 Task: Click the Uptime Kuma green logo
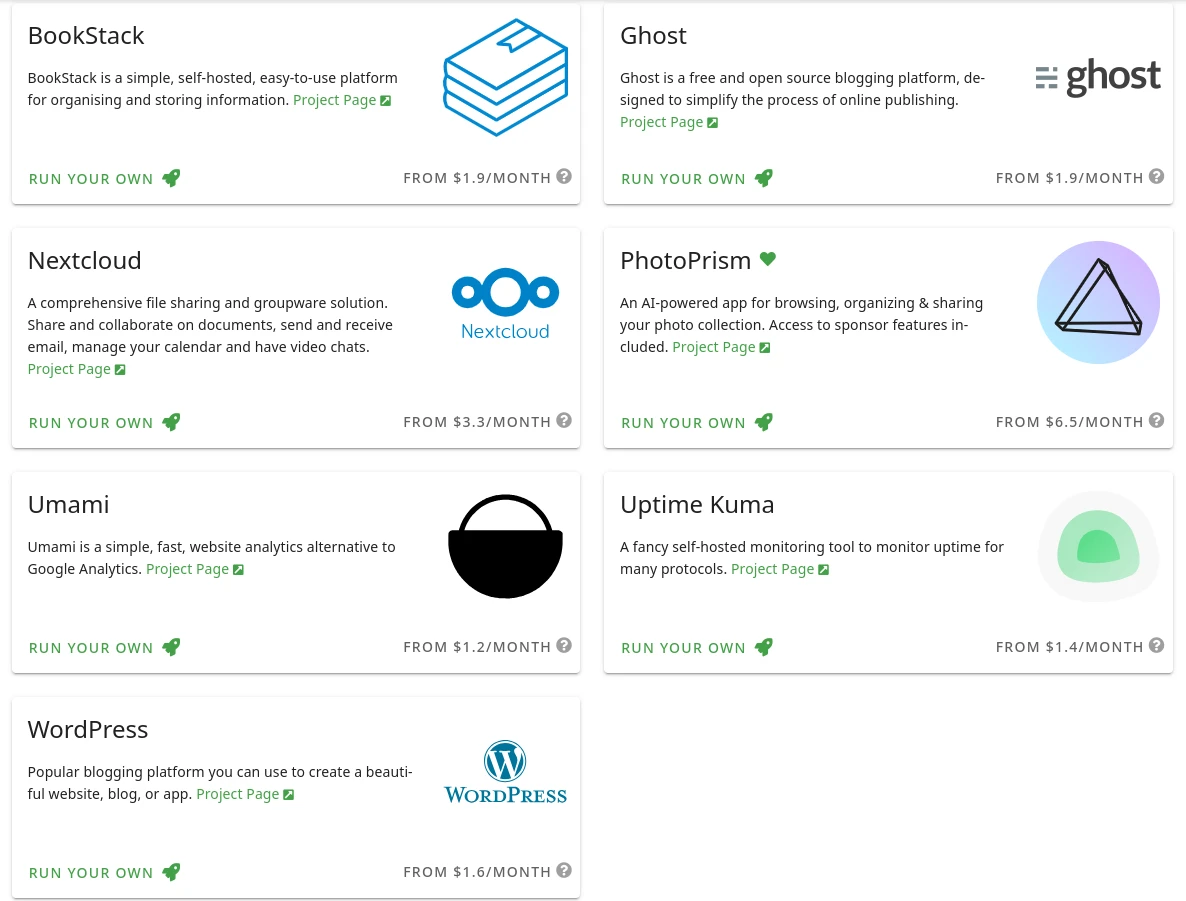[1098, 547]
